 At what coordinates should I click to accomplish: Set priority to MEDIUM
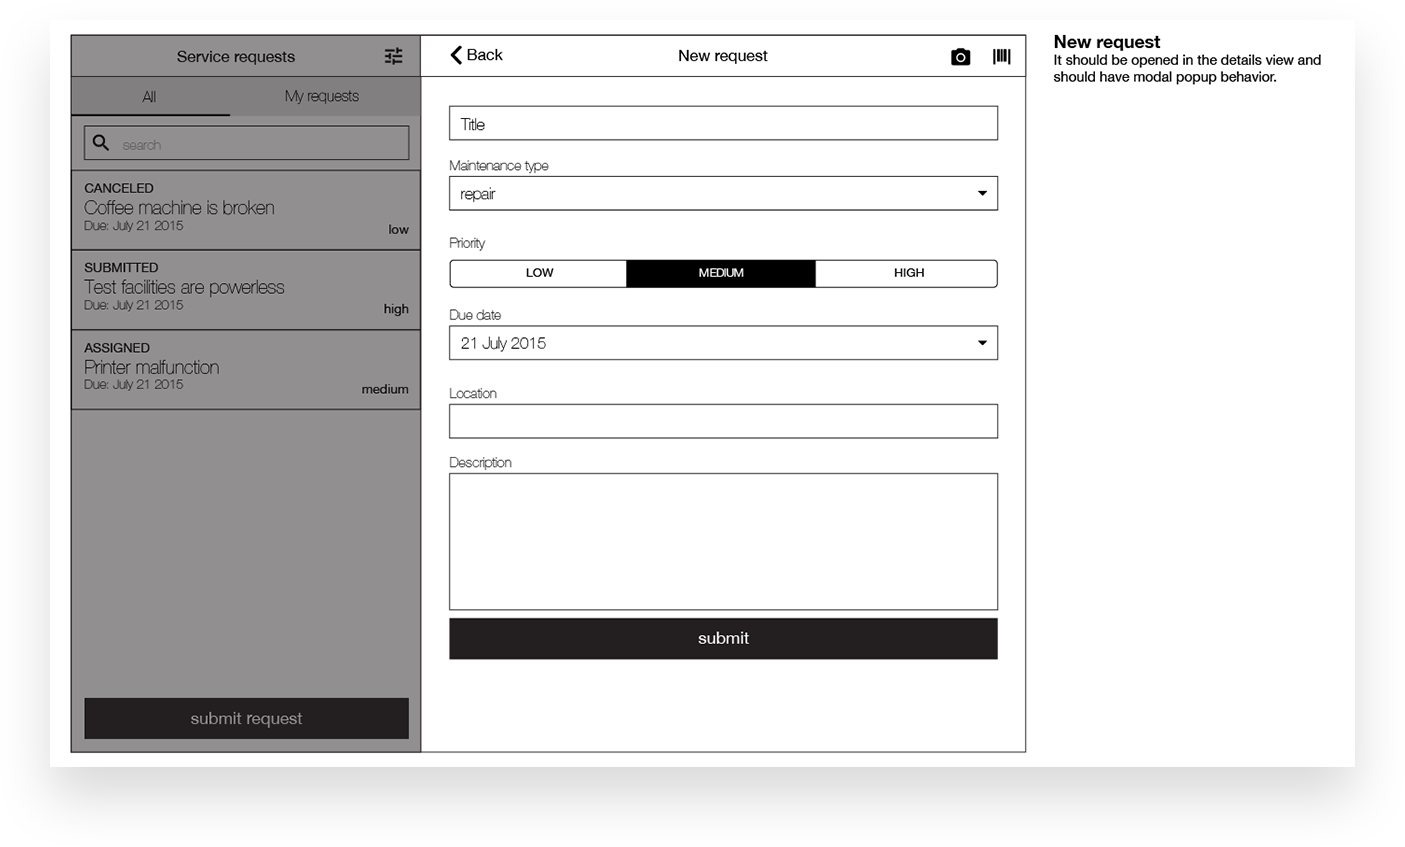pyautogui.click(x=721, y=273)
